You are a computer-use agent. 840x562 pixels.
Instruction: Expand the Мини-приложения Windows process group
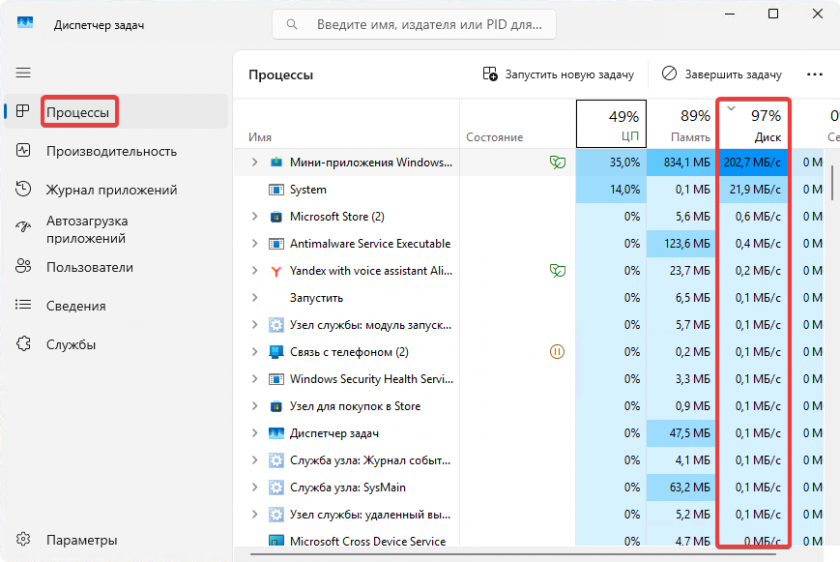point(254,162)
